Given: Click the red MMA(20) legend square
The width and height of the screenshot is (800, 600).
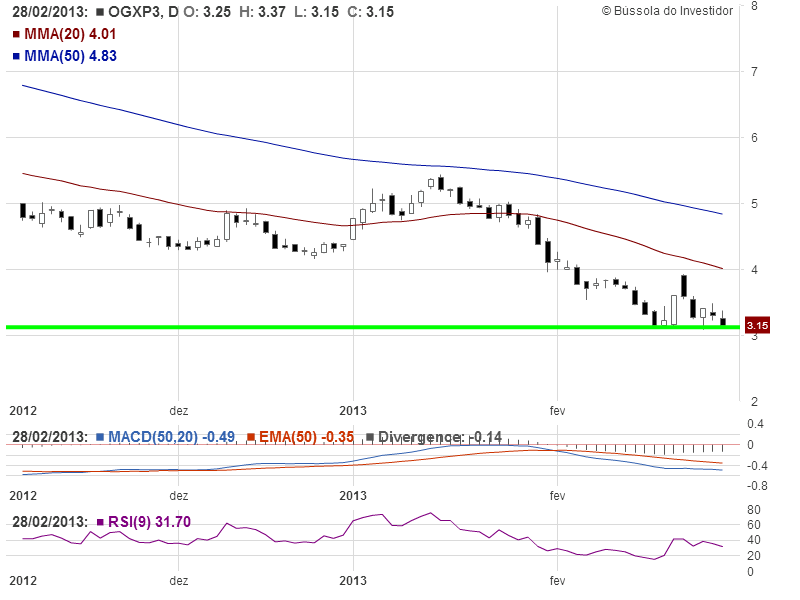Looking at the screenshot, I should [x=16, y=35].
